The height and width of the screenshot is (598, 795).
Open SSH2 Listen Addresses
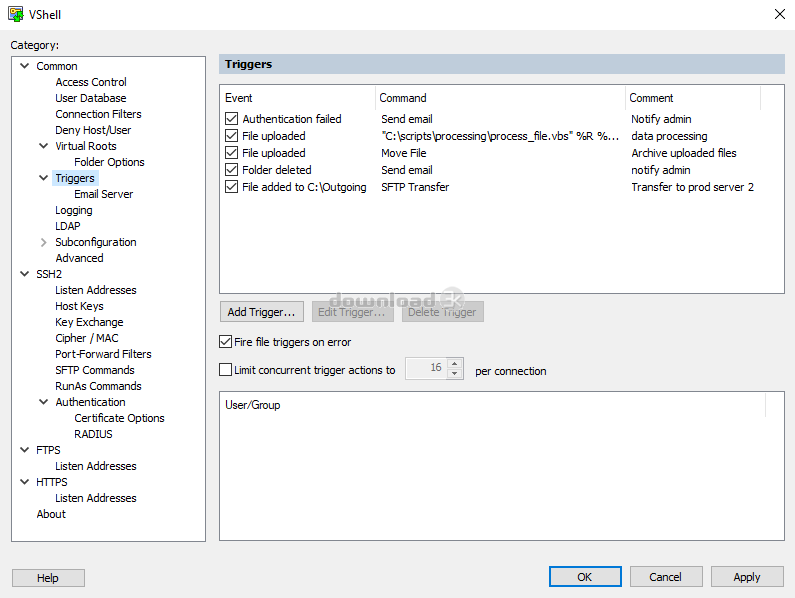coord(96,290)
